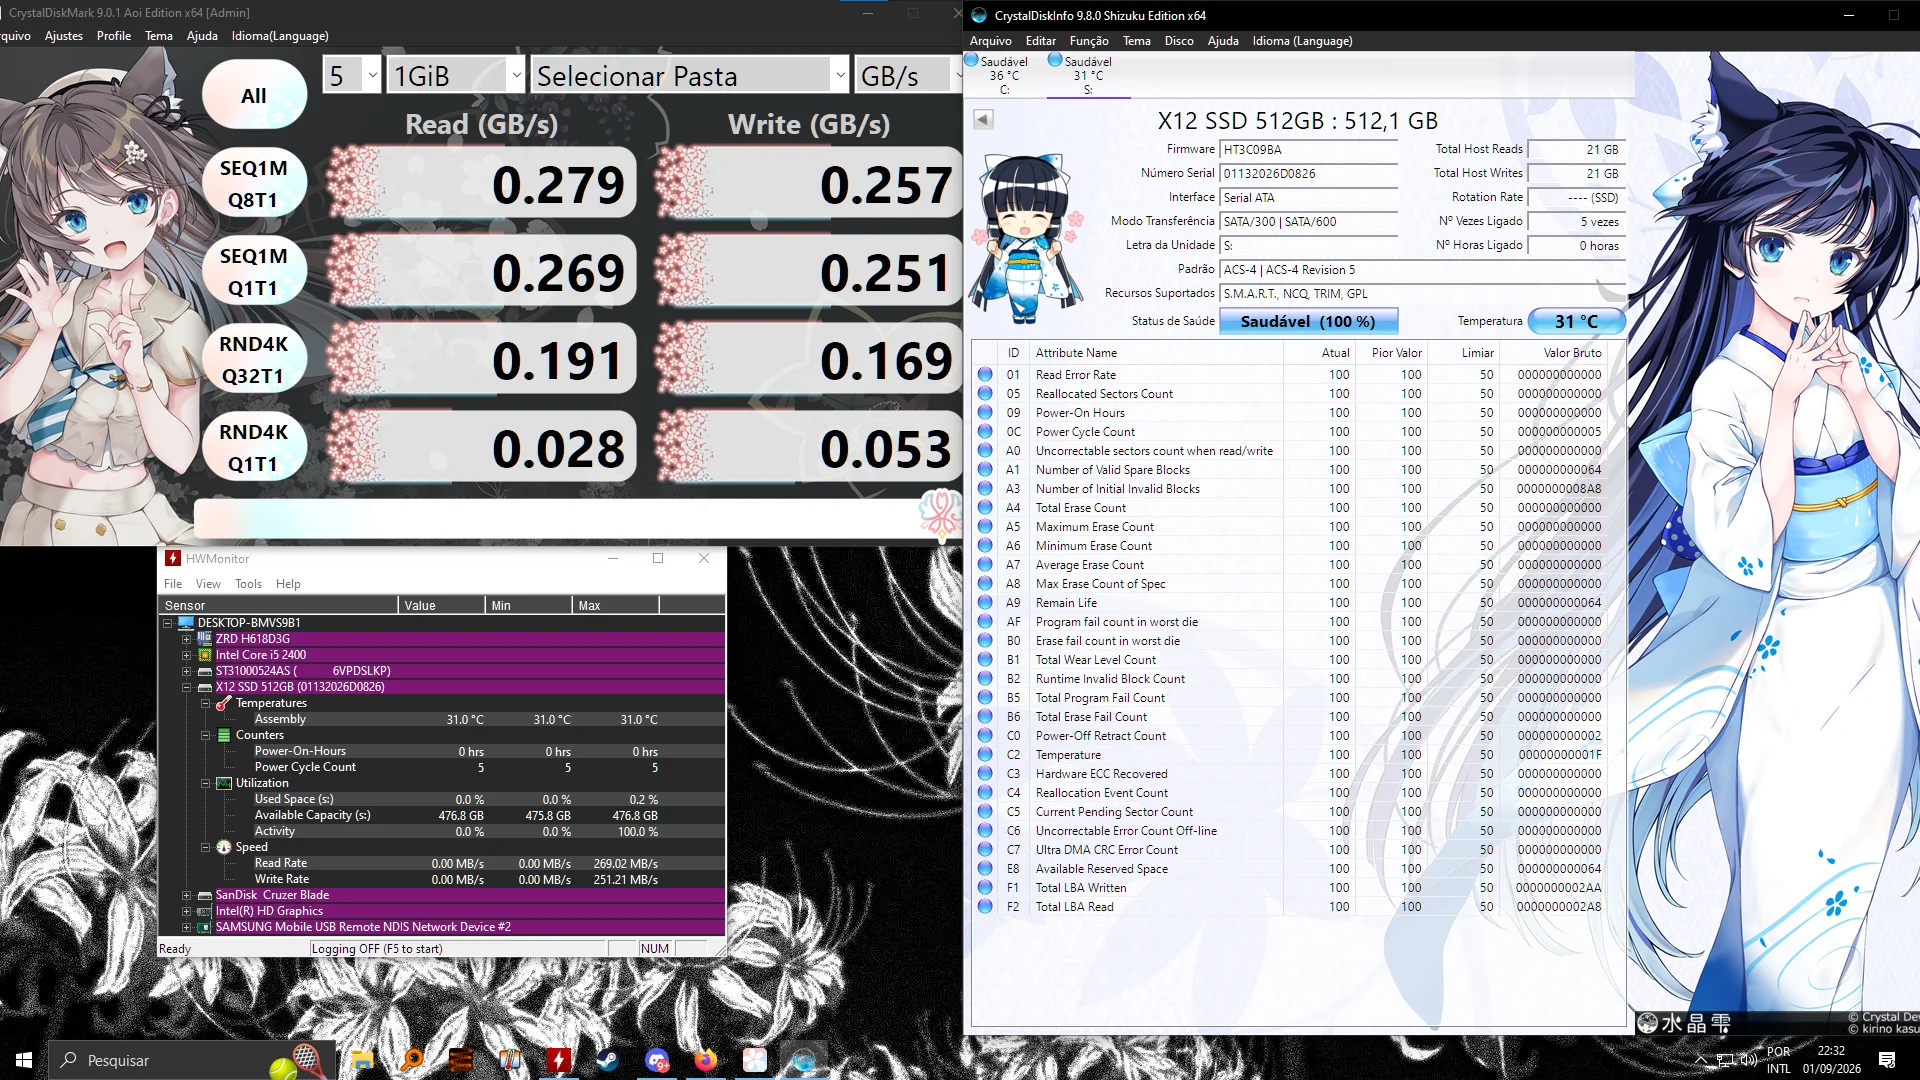Viewport: 1920px width, 1080px height.
Task: Run the SEQ1M Q8T1 test
Action: [x=254, y=183]
